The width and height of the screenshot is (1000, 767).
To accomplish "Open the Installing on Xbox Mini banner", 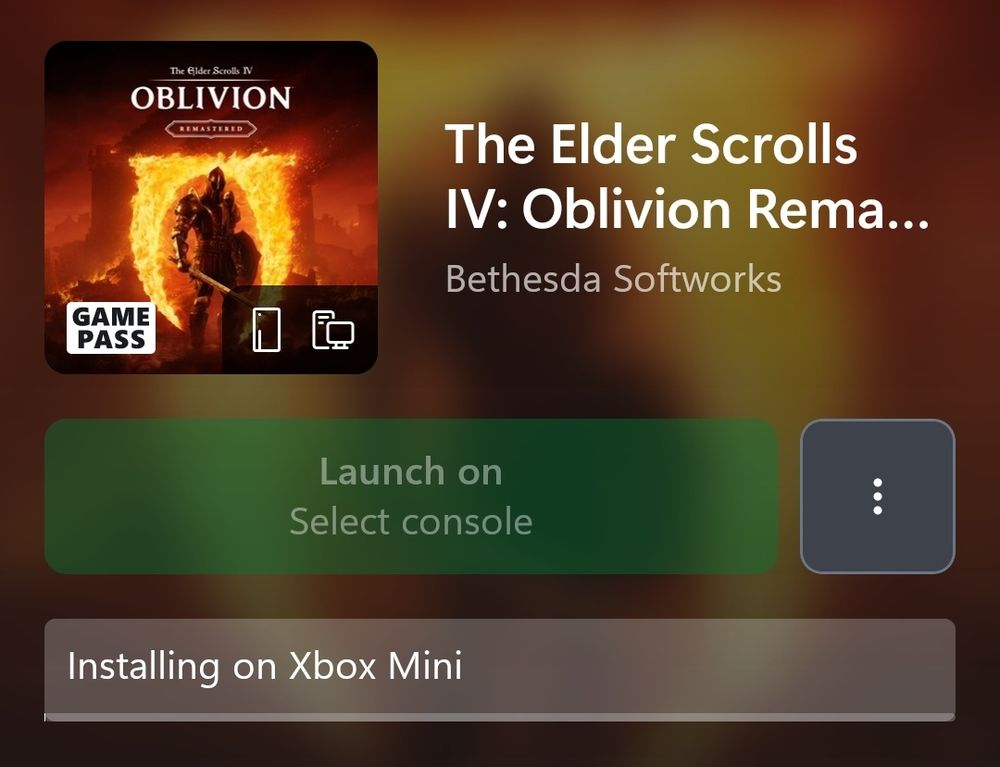I will pyautogui.click(x=500, y=669).
